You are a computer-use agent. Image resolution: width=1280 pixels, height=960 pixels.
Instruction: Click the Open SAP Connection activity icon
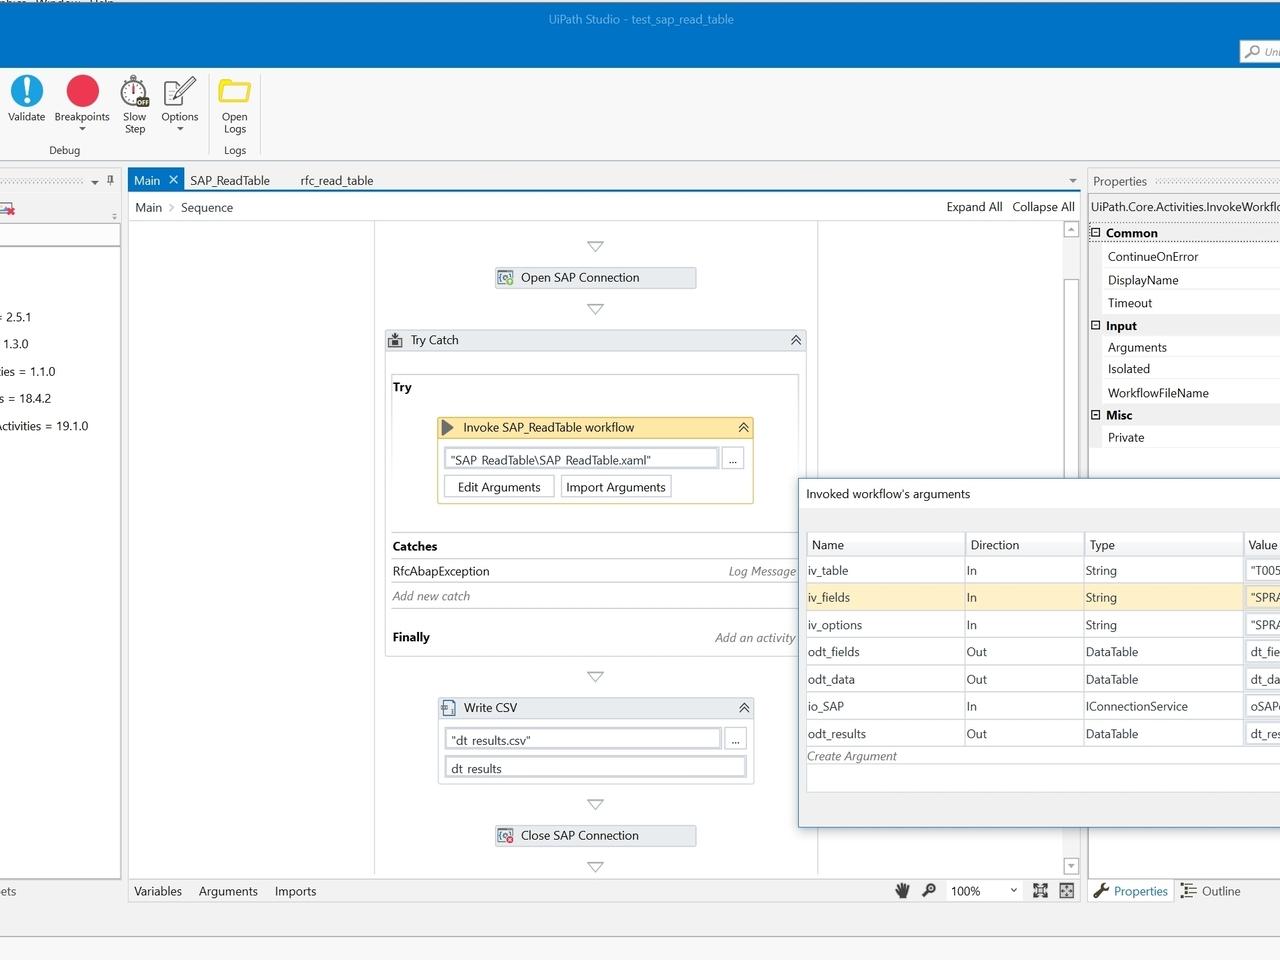click(505, 277)
